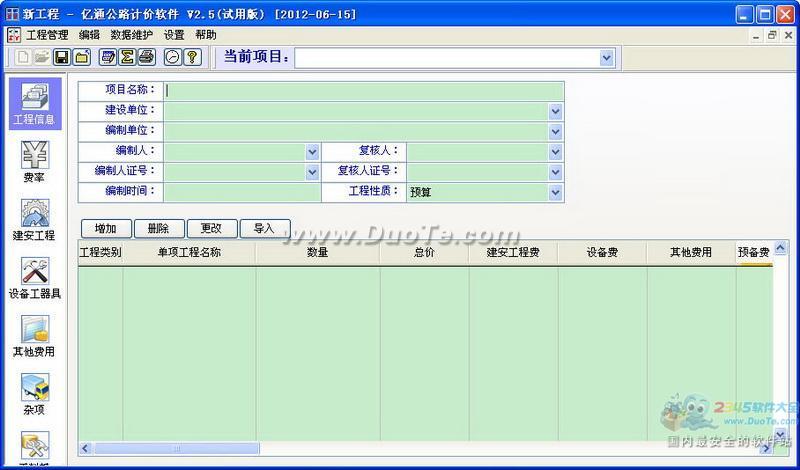Expand the 编制人 dropdown
Screen dimensions: 800x470
pyautogui.click(x=312, y=152)
